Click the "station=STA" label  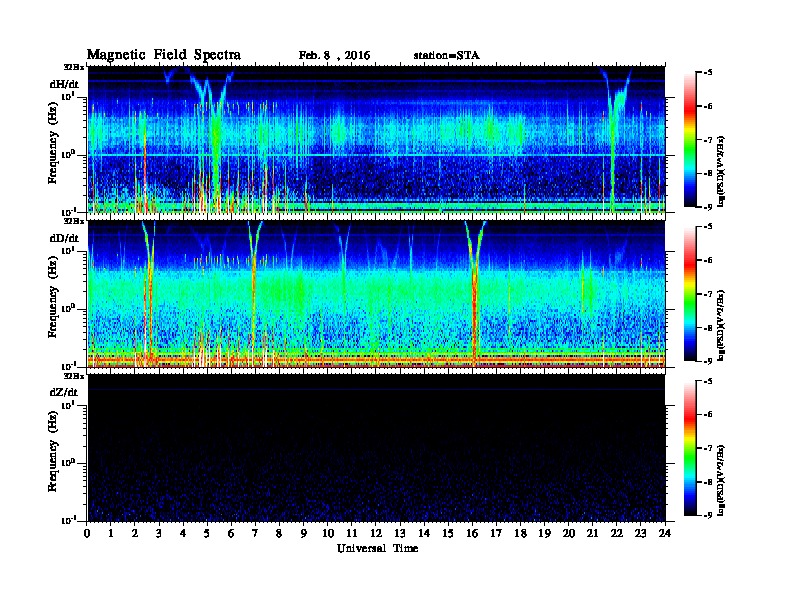point(447,56)
